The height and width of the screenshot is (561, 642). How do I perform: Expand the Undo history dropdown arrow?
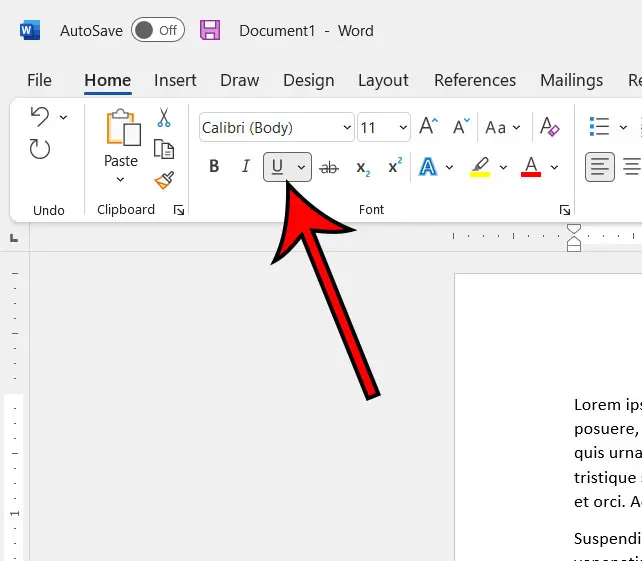(x=63, y=118)
